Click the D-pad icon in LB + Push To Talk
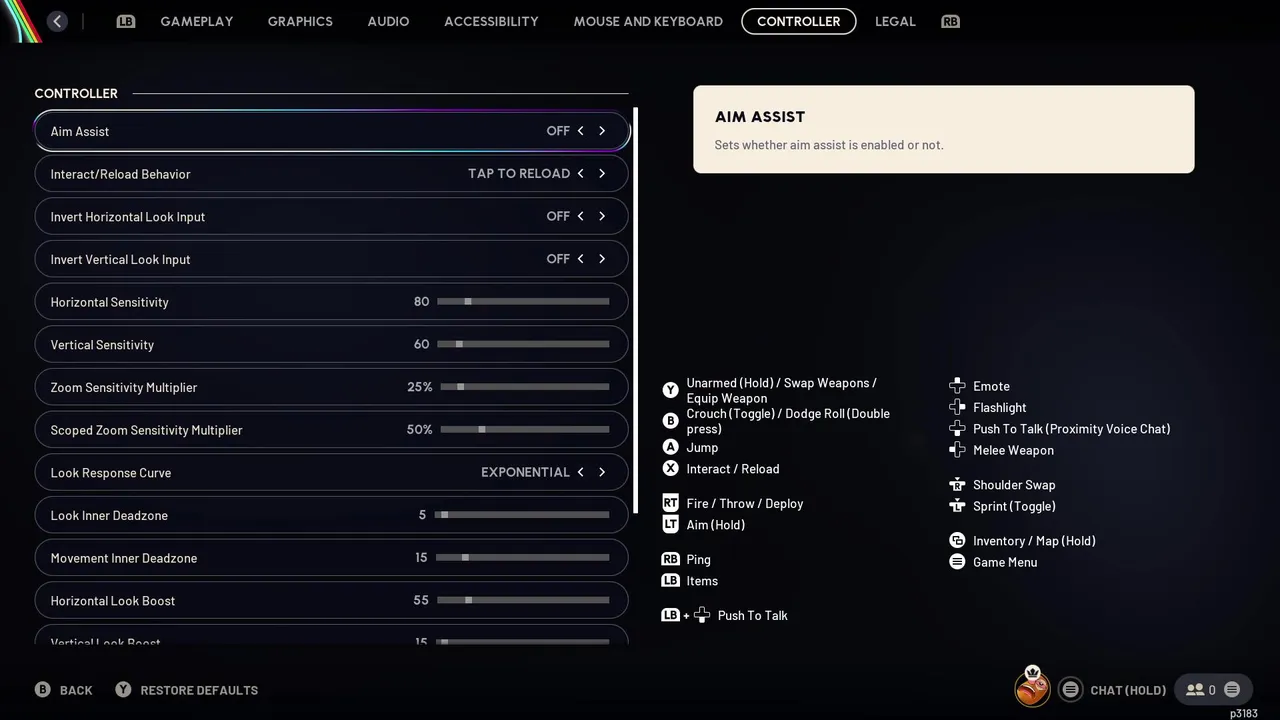The image size is (1280, 720). coord(702,615)
